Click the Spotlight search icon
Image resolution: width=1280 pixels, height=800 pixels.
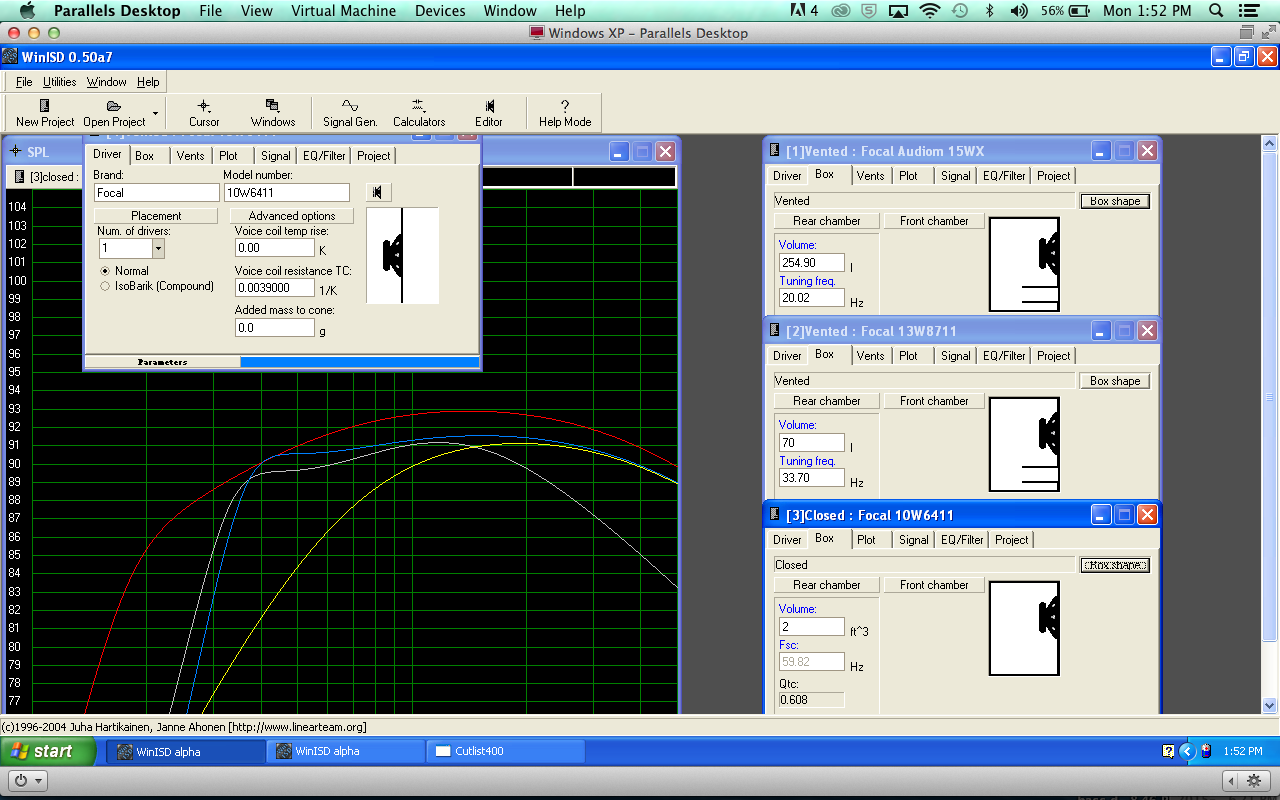pyautogui.click(x=1216, y=11)
